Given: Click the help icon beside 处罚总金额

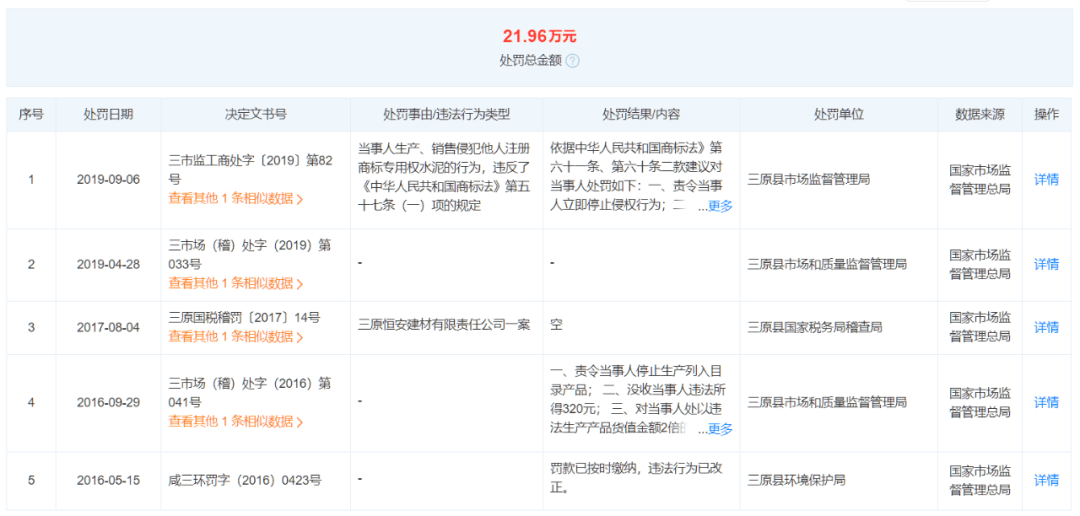Looking at the screenshot, I should coord(572,61).
